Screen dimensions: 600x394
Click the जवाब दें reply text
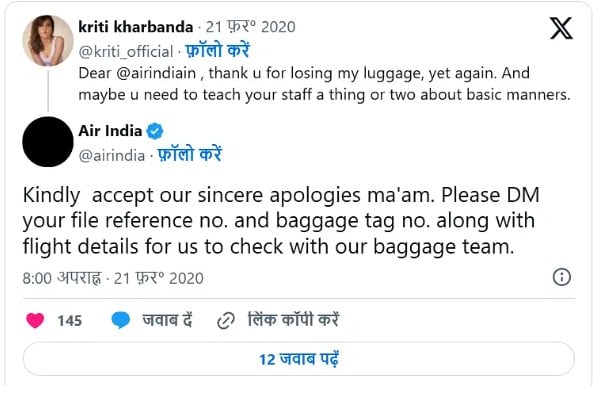[x=167, y=320]
